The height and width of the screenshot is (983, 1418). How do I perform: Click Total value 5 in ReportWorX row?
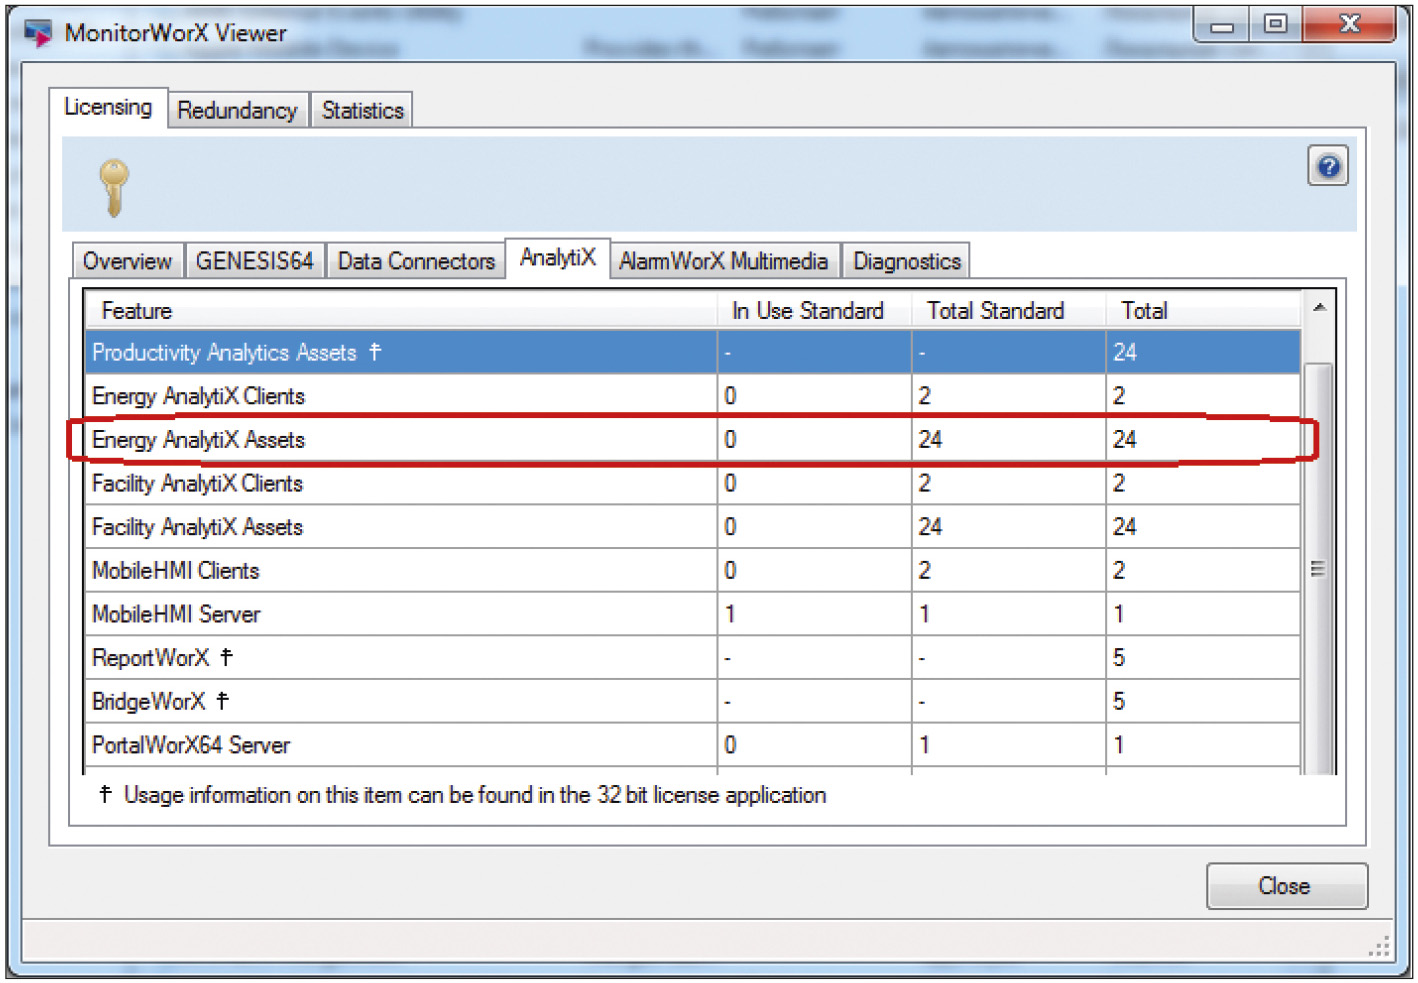click(x=1119, y=658)
